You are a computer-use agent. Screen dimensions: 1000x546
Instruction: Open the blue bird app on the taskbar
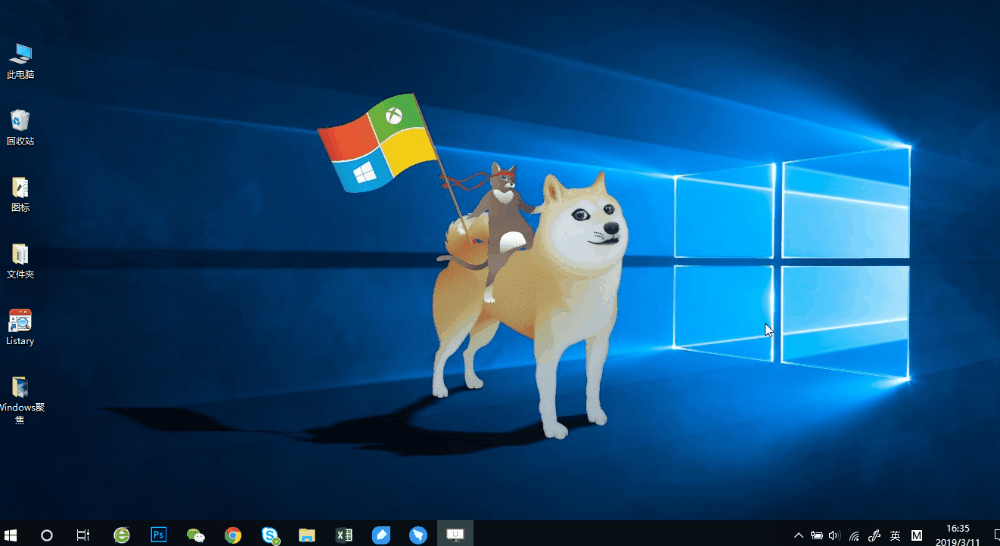tap(418, 535)
